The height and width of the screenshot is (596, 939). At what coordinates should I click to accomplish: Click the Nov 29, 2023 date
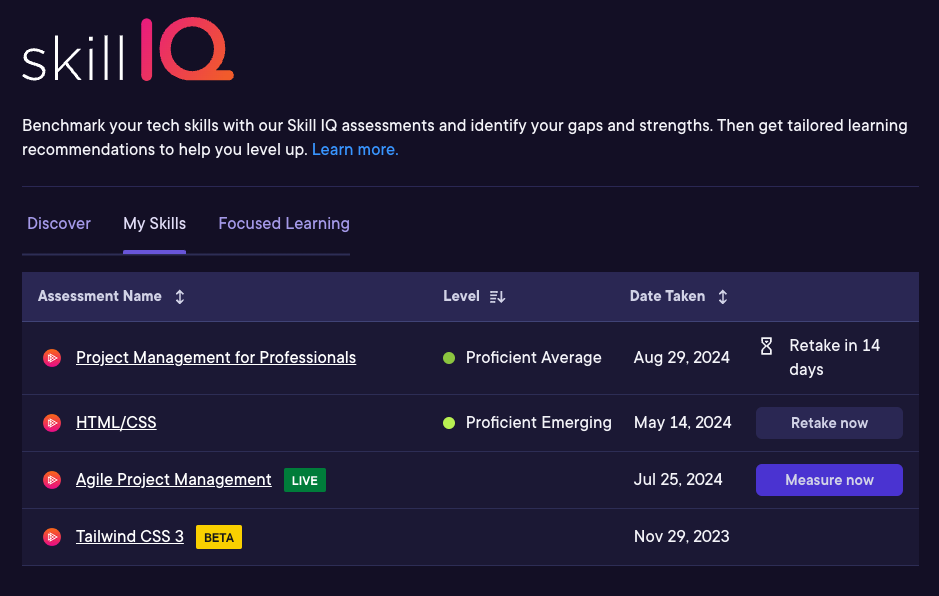click(x=681, y=536)
